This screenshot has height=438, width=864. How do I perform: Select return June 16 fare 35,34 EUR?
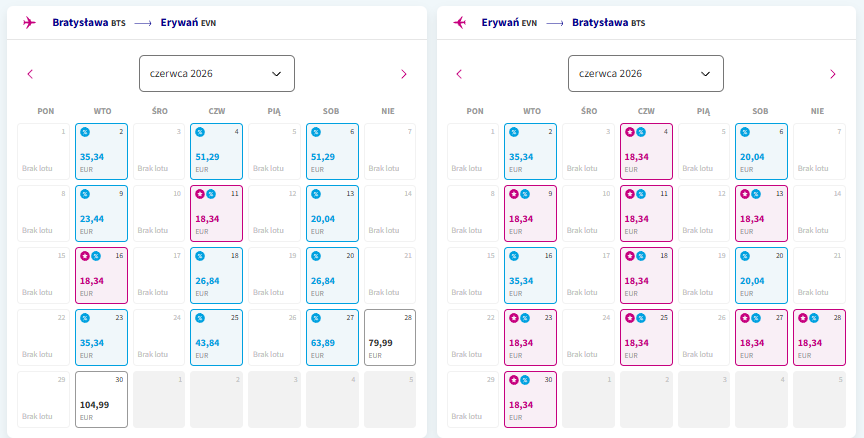click(530, 275)
